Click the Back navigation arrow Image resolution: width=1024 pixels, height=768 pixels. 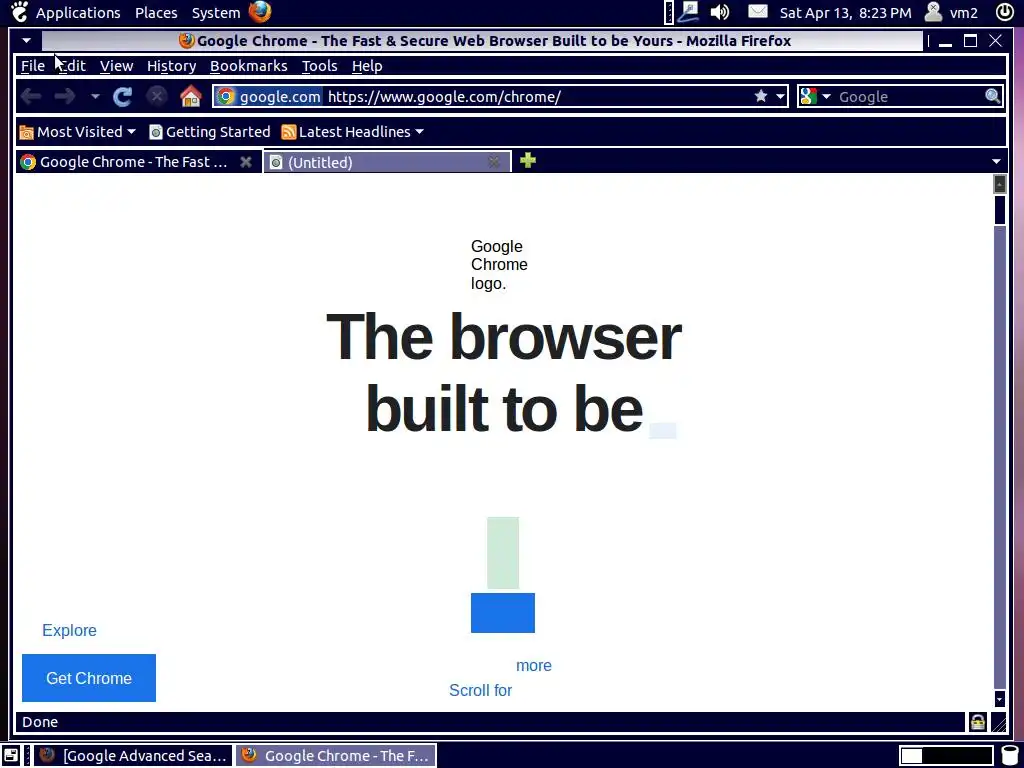(x=31, y=97)
